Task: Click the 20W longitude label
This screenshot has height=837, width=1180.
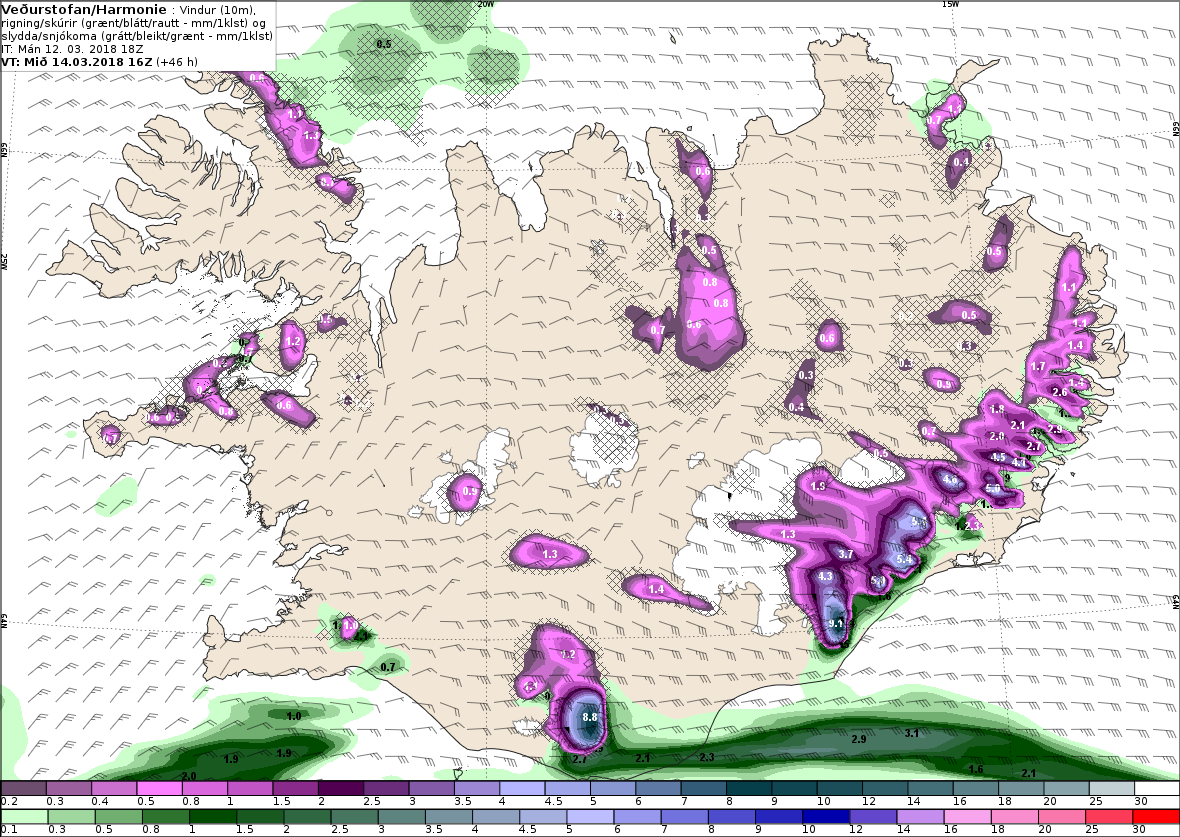Action: point(486,4)
